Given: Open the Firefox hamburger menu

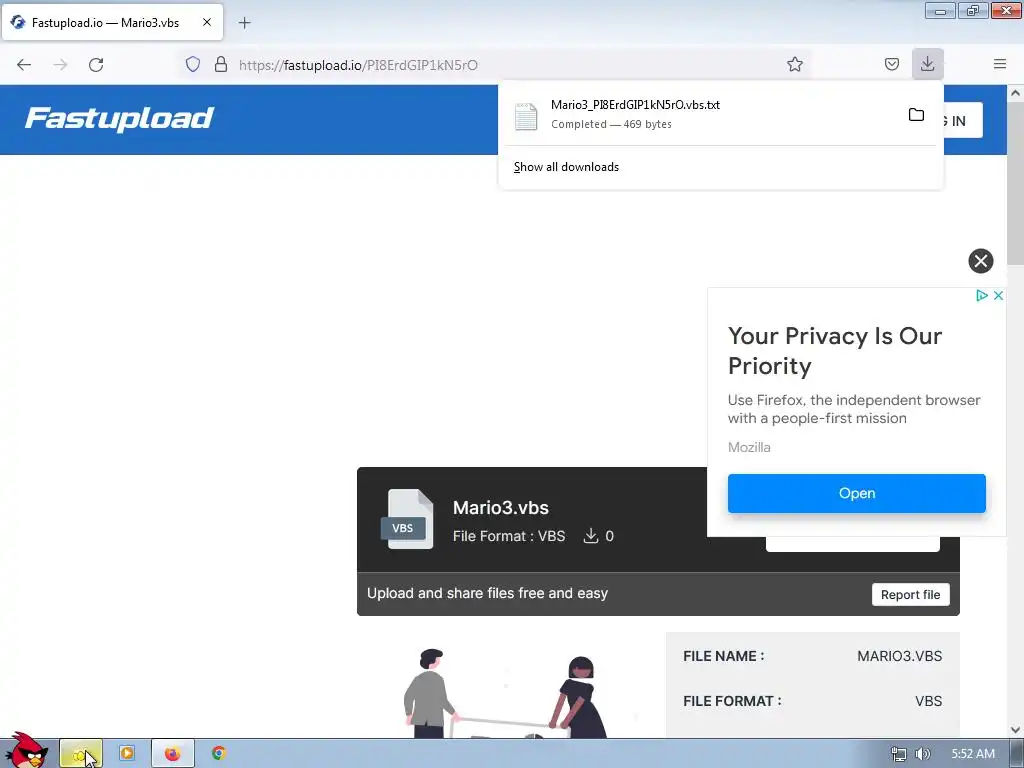Looking at the screenshot, I should pyautogui.click(x=1000, y=64).
